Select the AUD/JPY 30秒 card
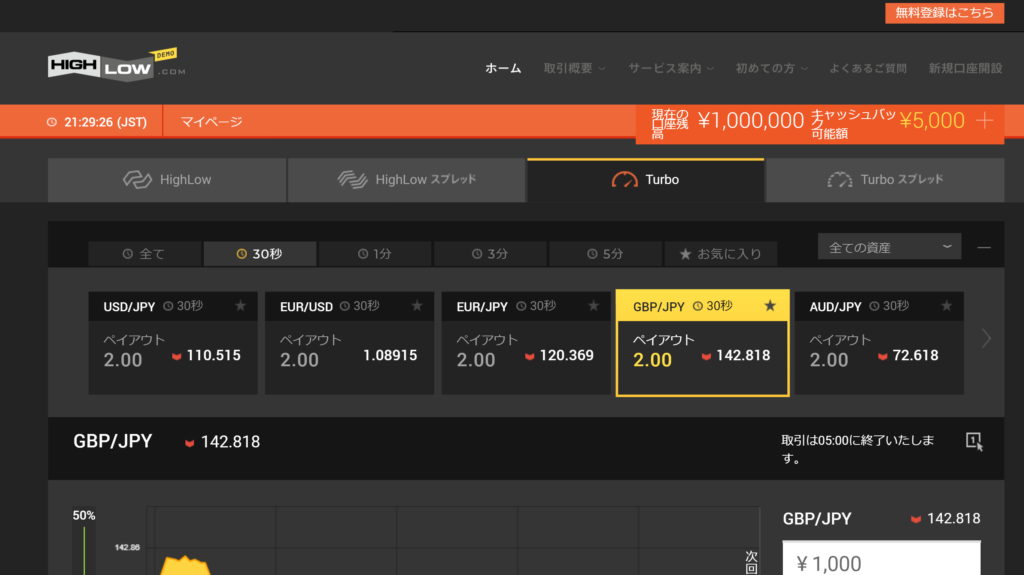The width and height of the screenshot is (1024, 575). coord(879,343)
